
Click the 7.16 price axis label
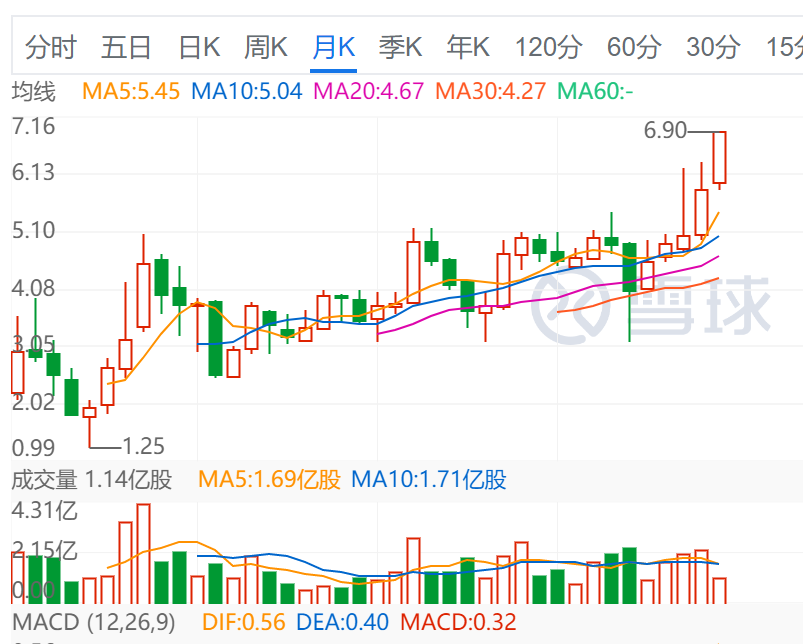coord(33,126)
